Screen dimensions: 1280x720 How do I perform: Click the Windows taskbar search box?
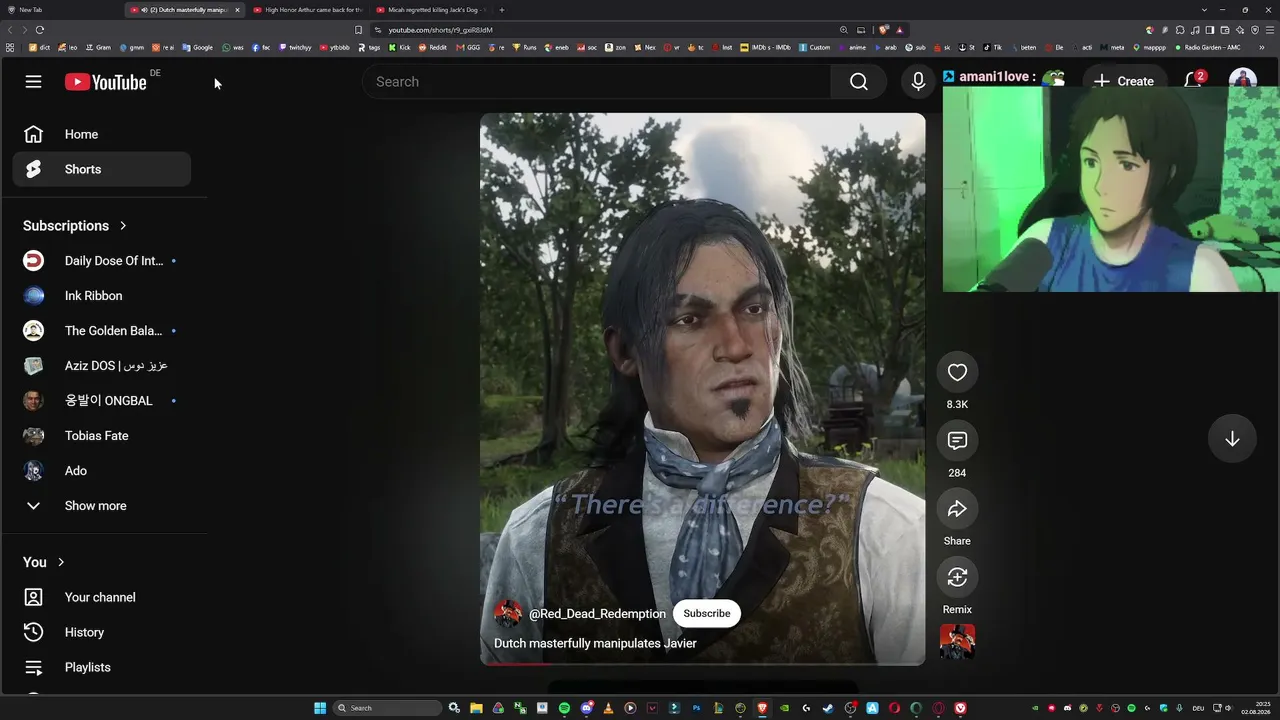point(388,708)
